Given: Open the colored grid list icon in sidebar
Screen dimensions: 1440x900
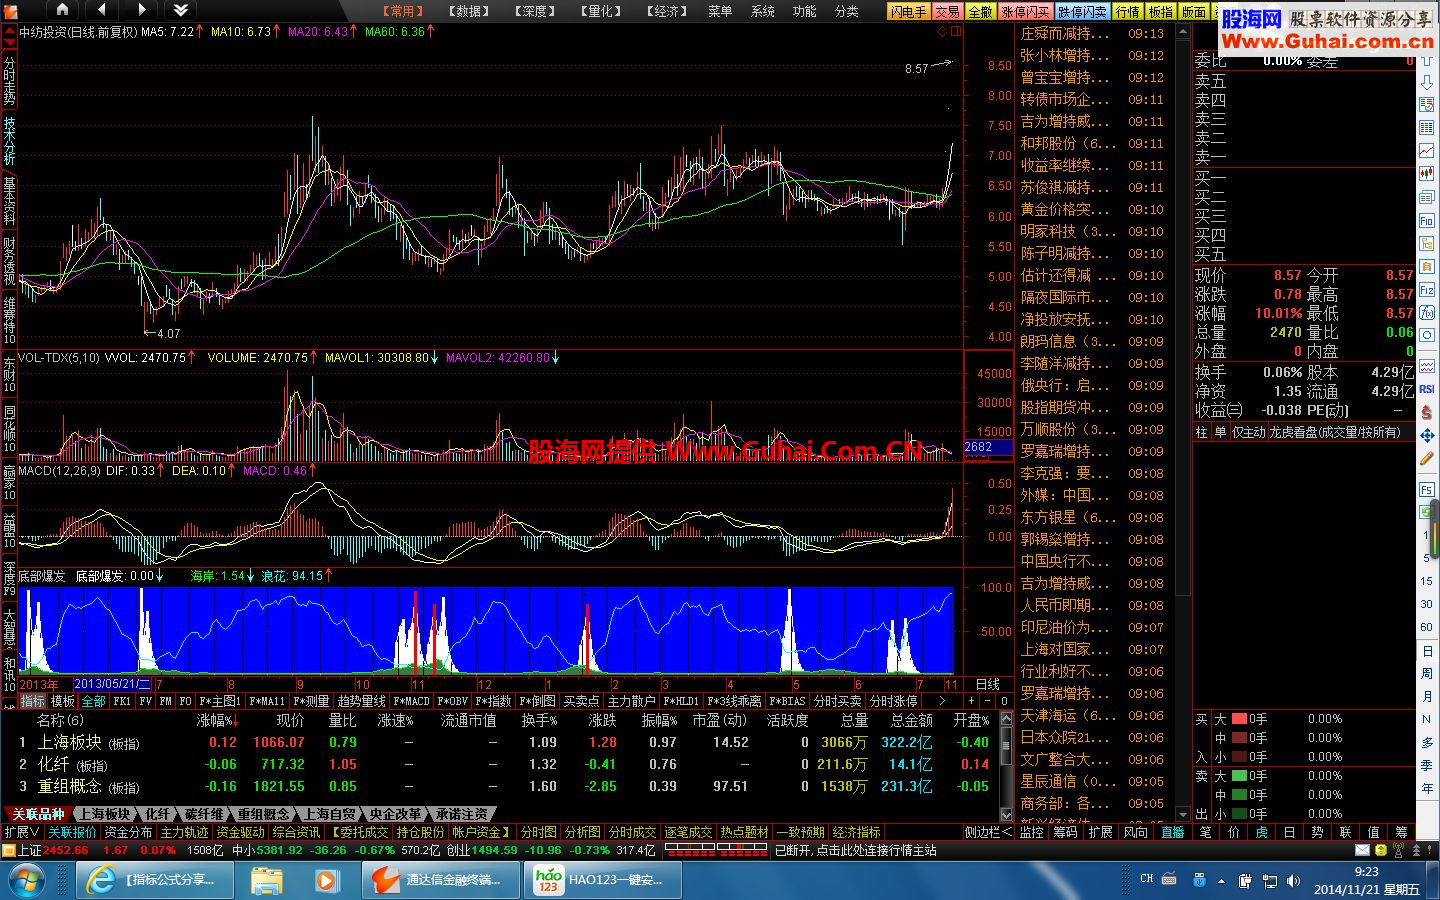Looking at the screenshot, I should pos(1427,128).
